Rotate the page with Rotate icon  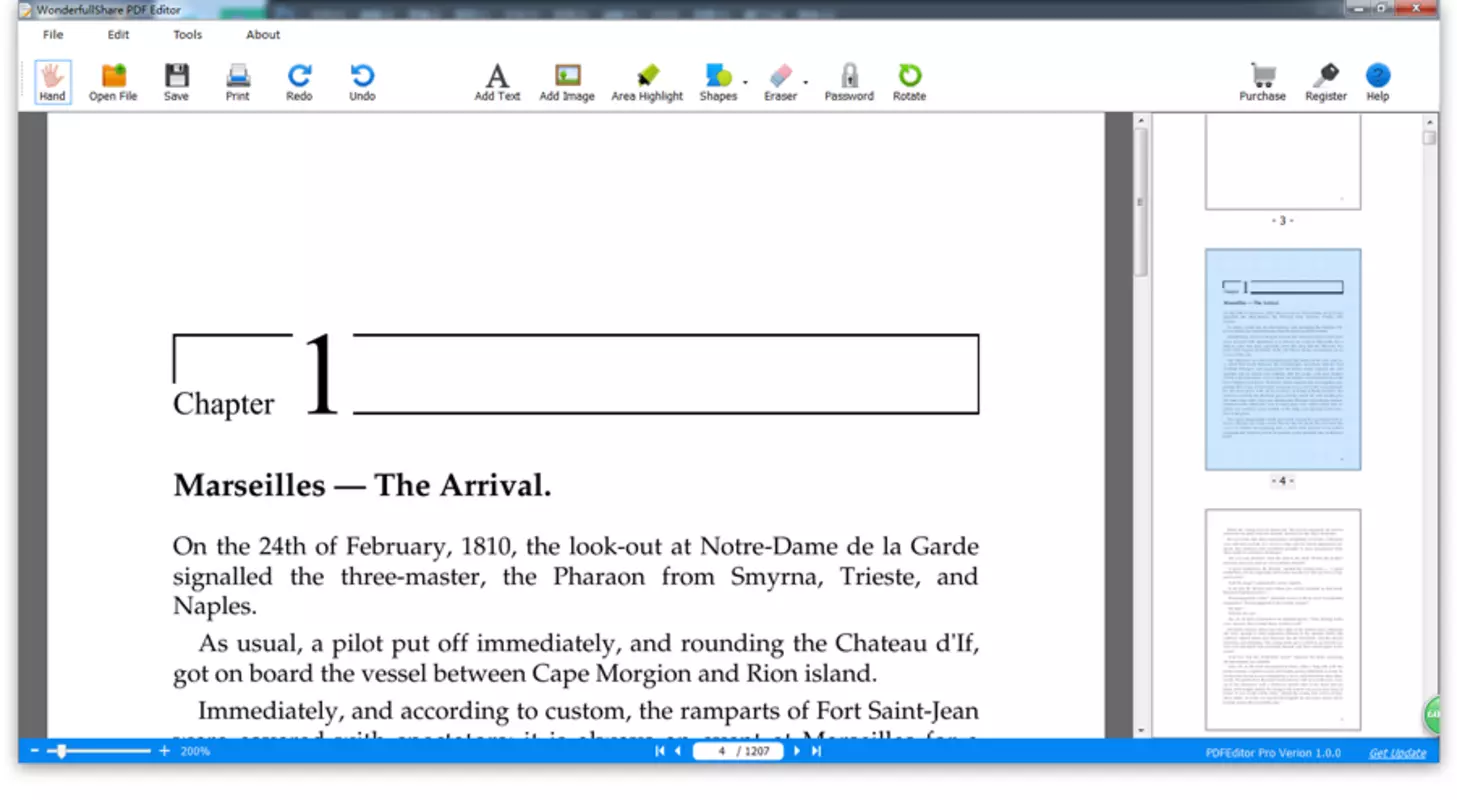tap(909, 81)
